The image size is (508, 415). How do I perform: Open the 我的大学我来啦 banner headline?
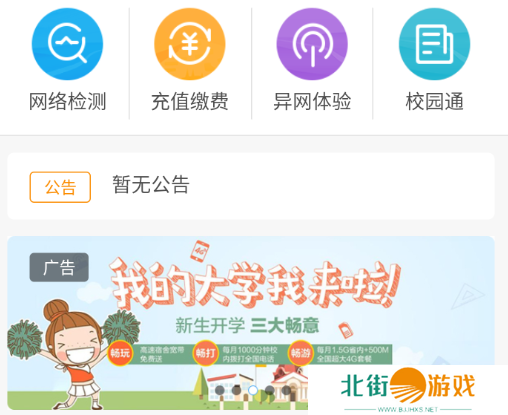click(255, 284)
